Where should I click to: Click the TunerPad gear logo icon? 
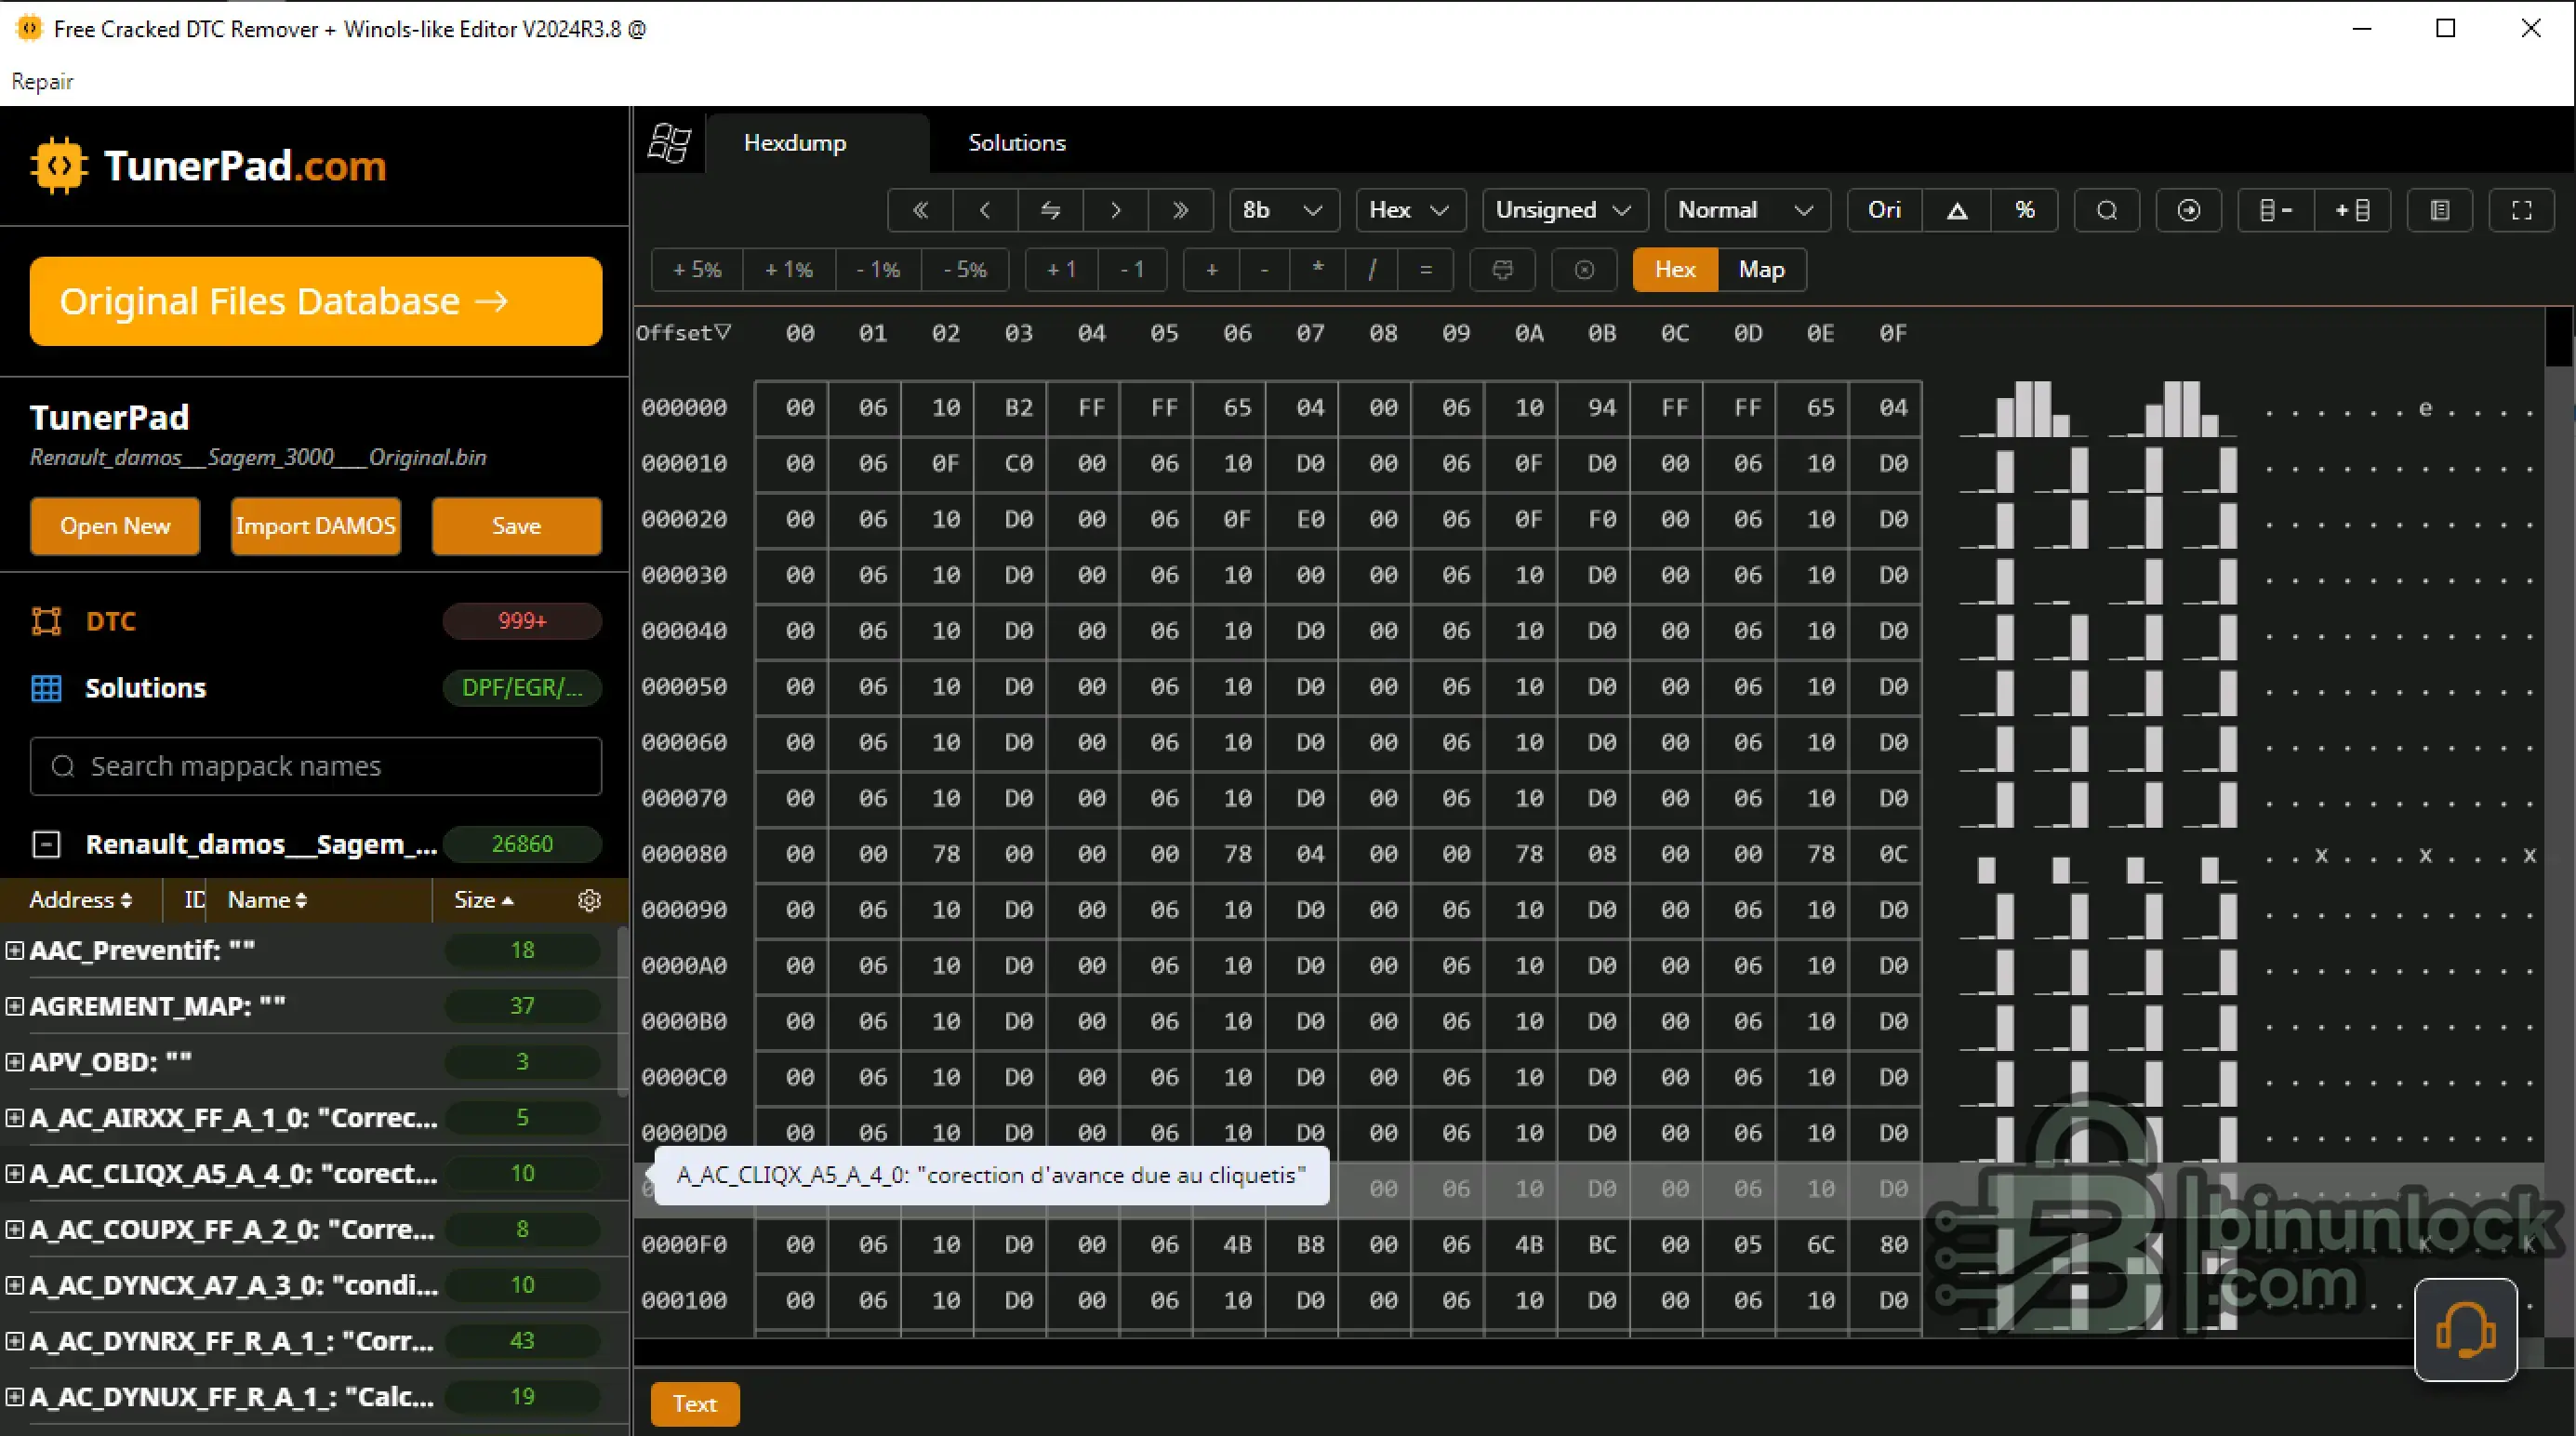coord(59,166)
